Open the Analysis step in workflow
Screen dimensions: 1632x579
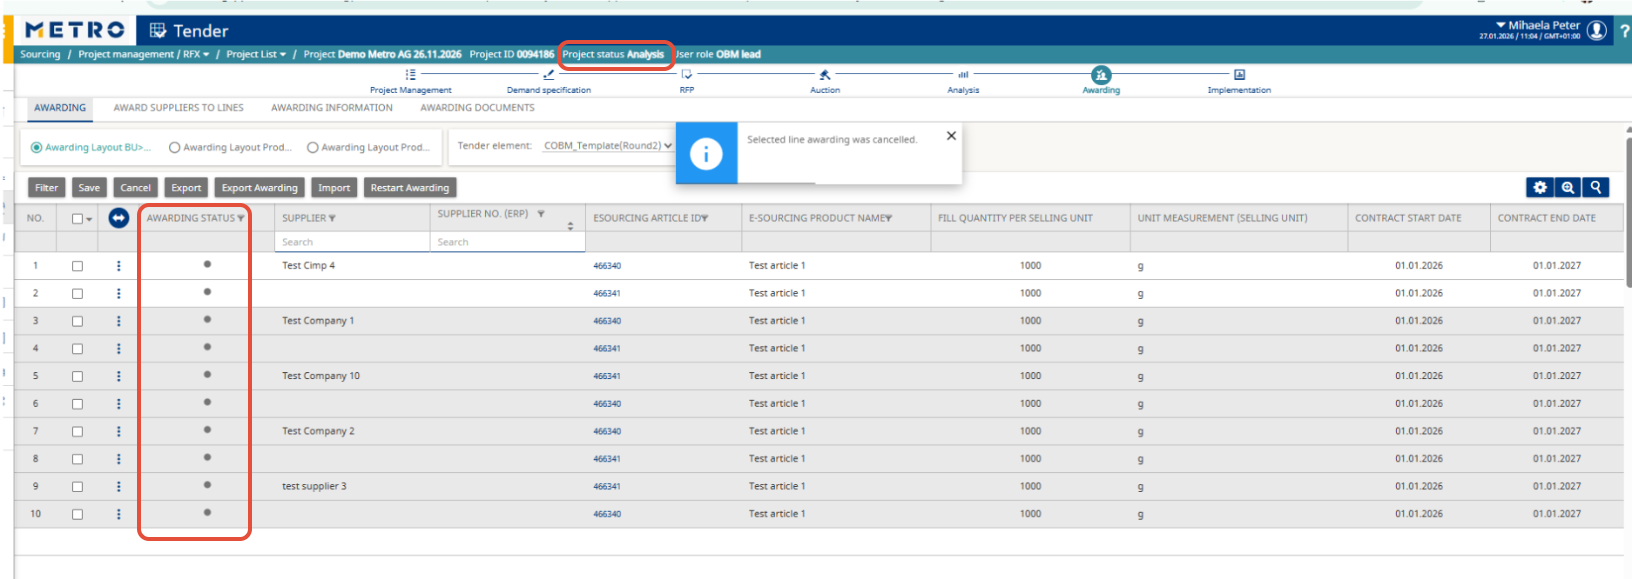[963, 76]
